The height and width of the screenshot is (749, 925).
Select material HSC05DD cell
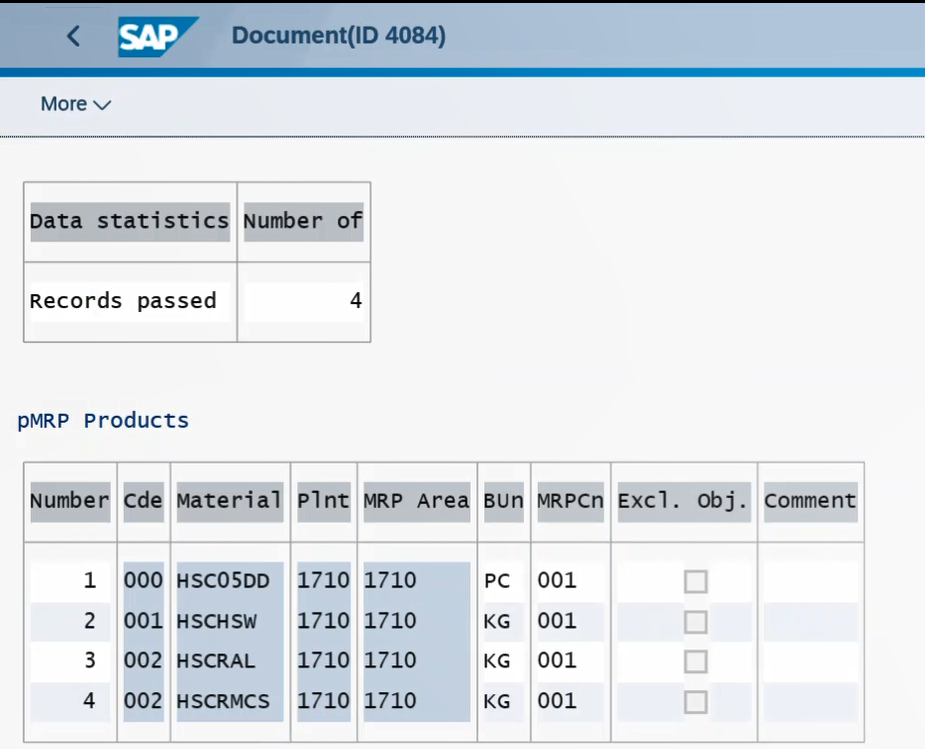click(x=229, y=581)
